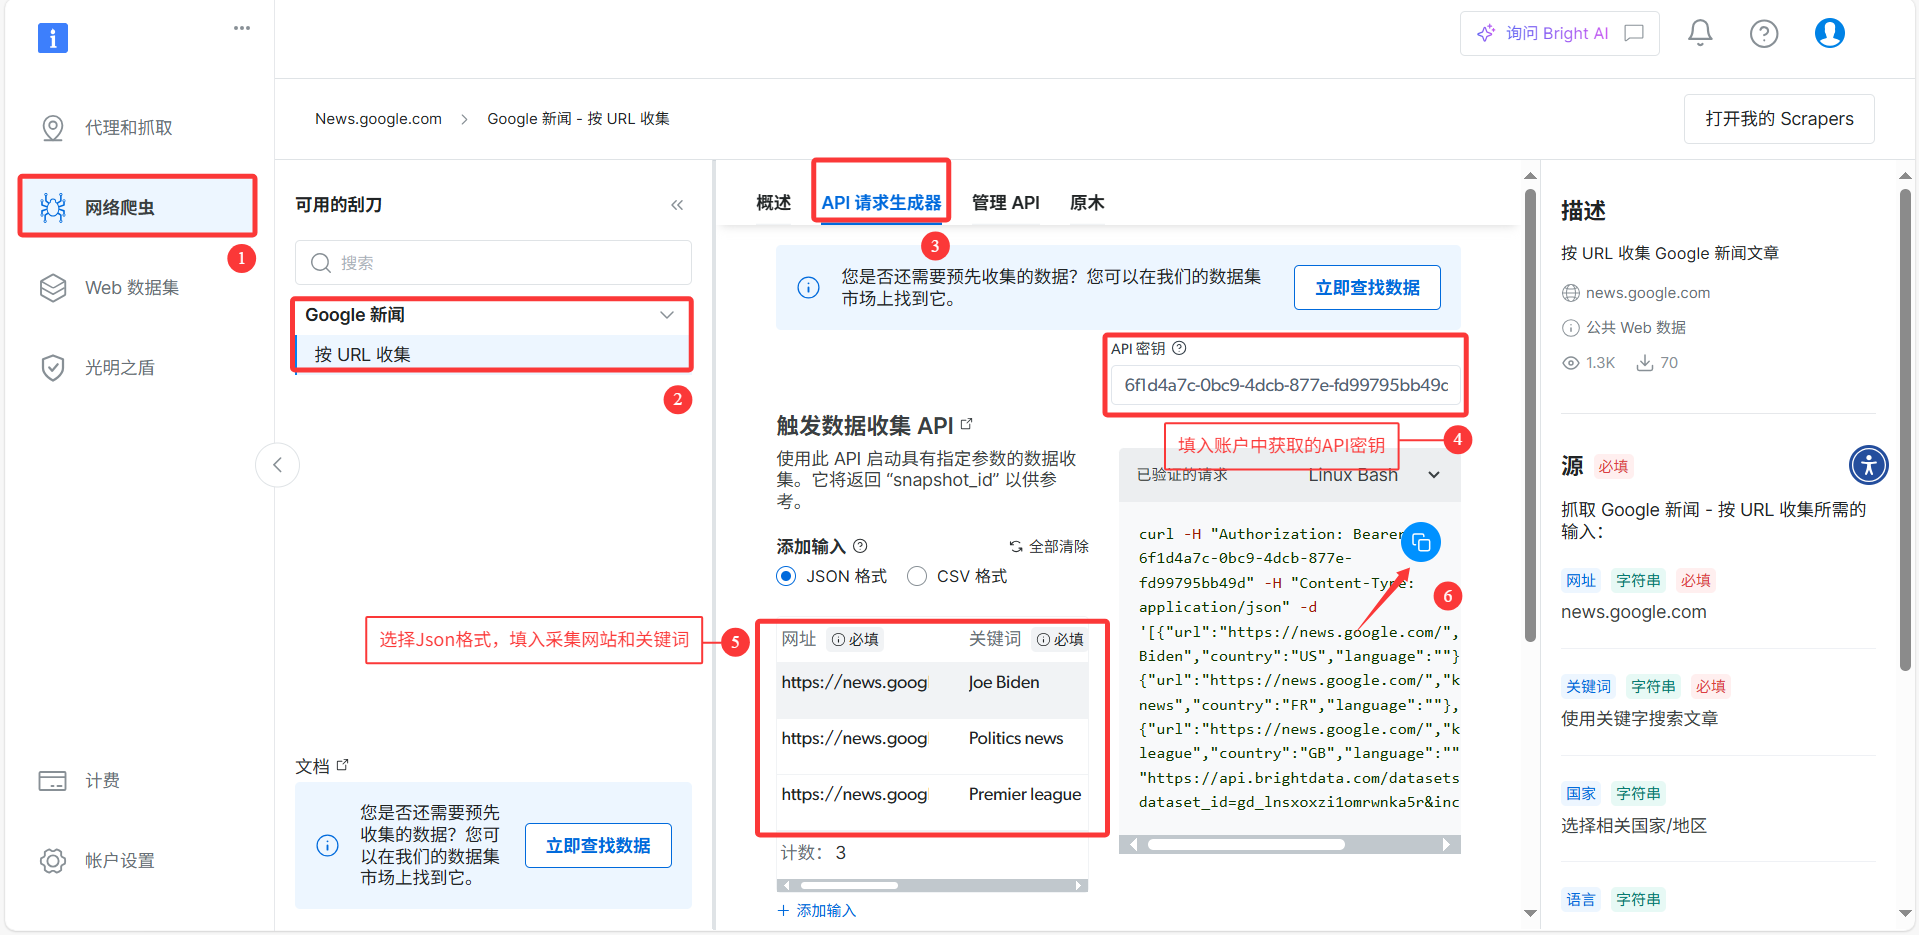Click the info icon in top banner
The image size is (1919, 935).
(x=809, y=288)
